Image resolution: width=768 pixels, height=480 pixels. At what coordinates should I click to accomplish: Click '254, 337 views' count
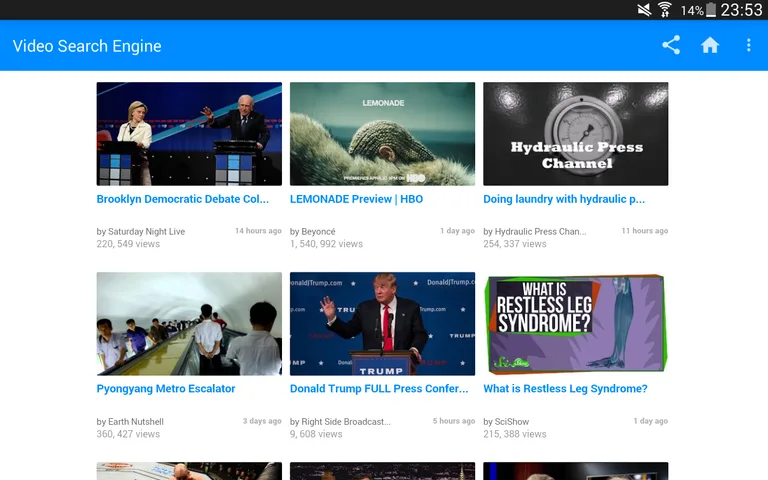pyautogui.click(x=515, y=244)
